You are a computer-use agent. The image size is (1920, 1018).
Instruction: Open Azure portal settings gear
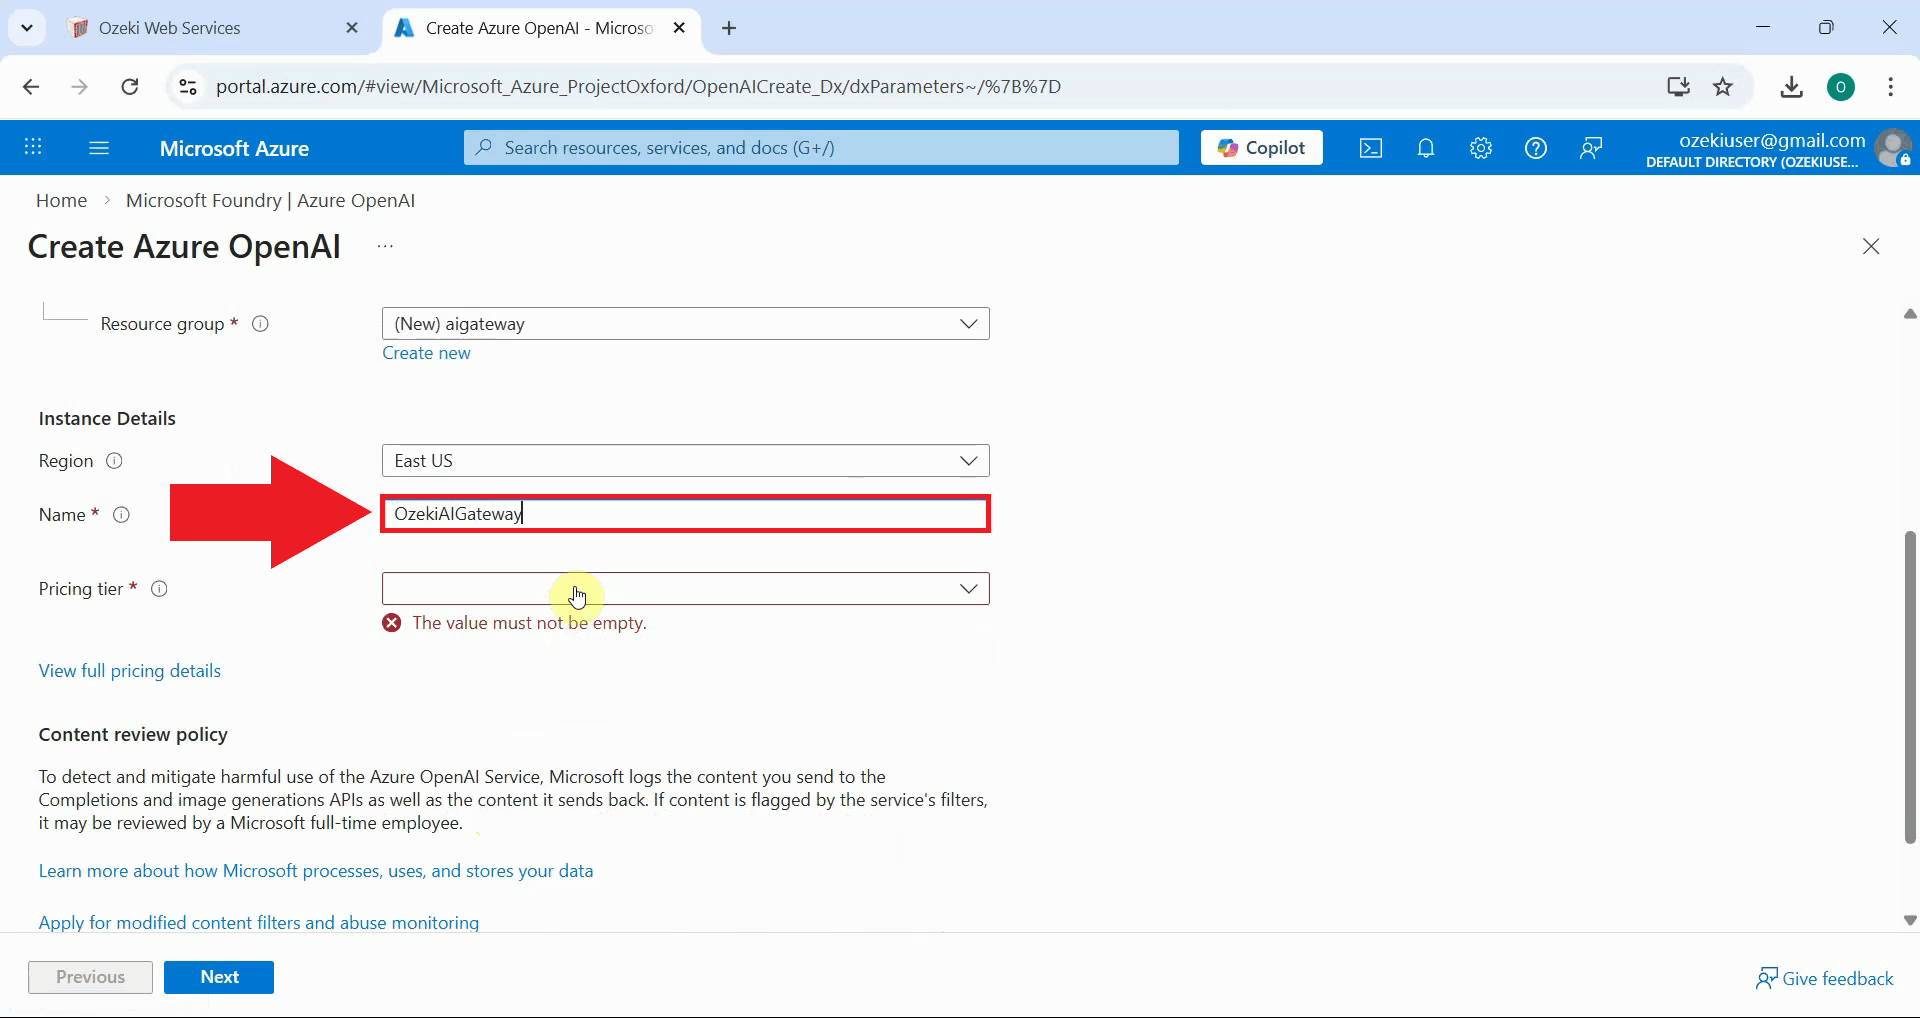coord(1480,147)
